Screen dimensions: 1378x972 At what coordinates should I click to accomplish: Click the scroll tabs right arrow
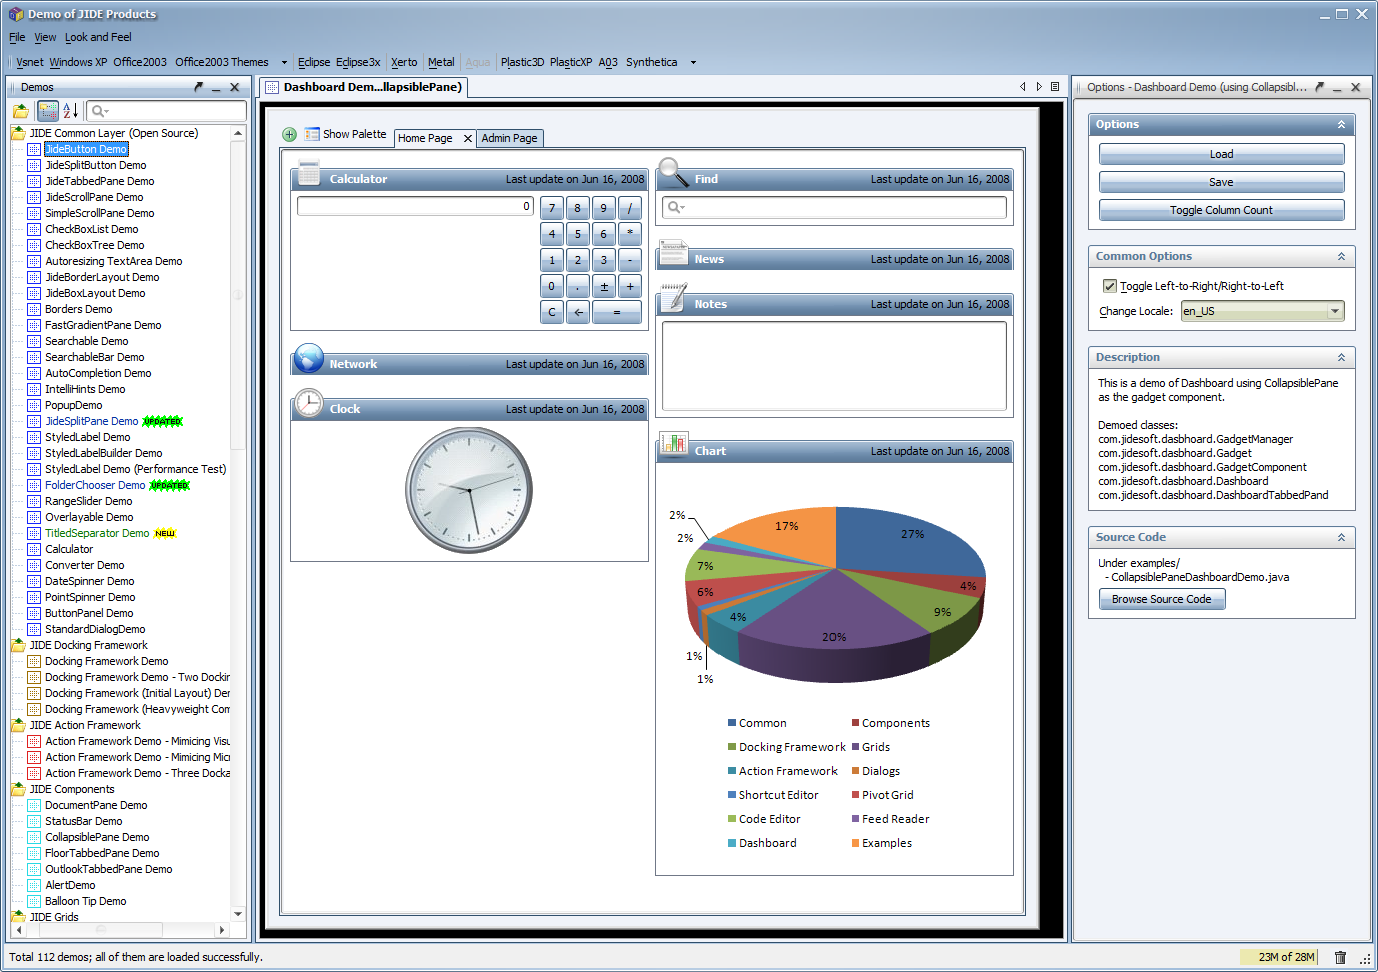(1039, 87)
